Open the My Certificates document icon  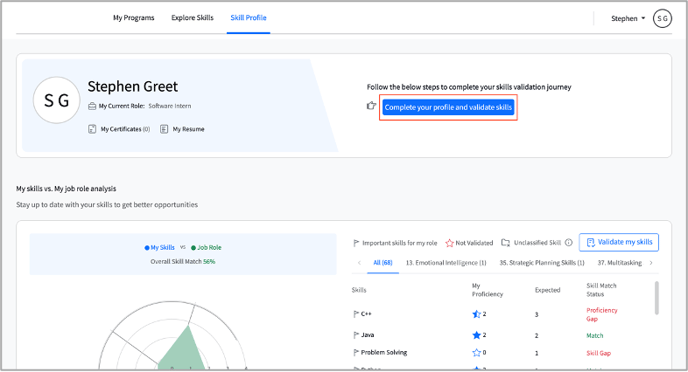(92, 129)
